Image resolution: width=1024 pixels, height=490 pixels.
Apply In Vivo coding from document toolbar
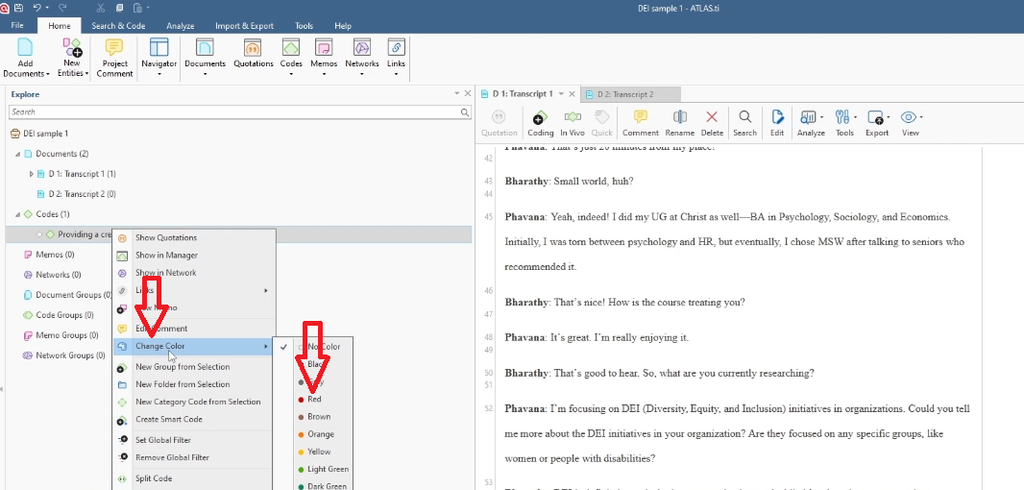pyautogui.click(x=572, y=123)
